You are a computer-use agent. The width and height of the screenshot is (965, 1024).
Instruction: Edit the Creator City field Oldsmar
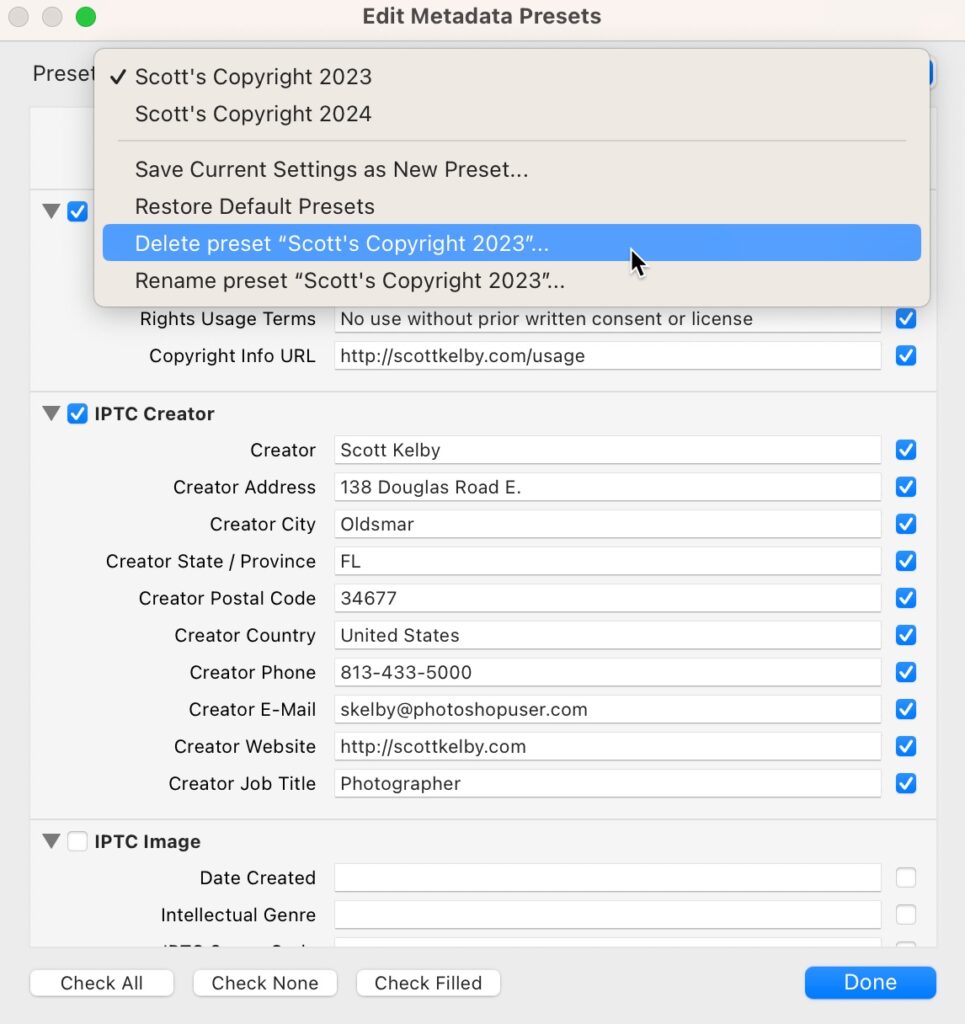608,524
